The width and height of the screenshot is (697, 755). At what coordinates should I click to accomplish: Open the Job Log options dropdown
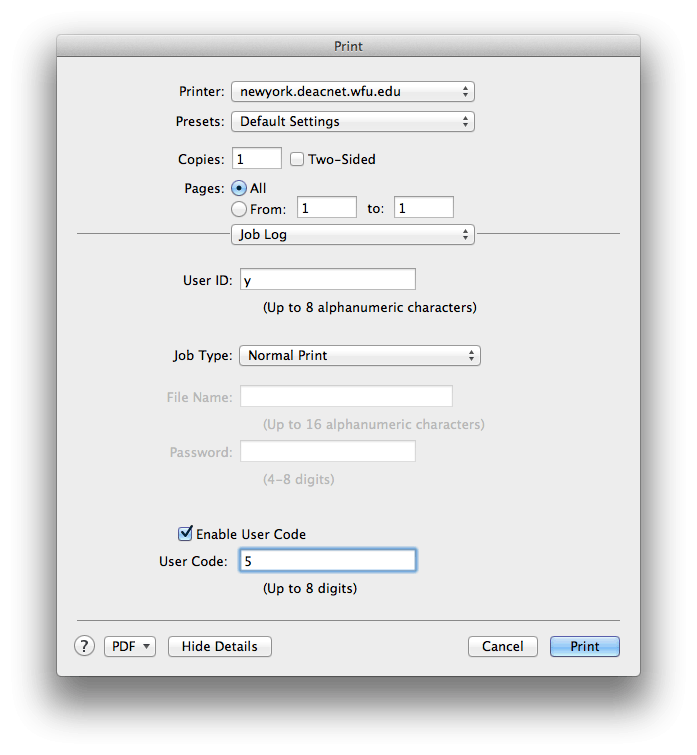coord(353,234)
